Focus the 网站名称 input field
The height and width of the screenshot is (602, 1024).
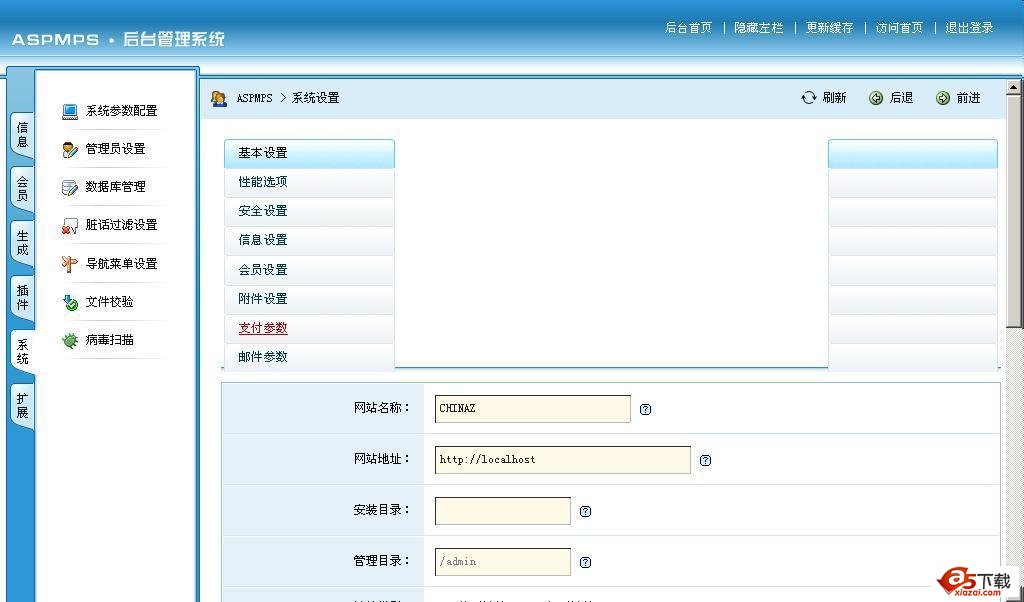tap(533, 409)
